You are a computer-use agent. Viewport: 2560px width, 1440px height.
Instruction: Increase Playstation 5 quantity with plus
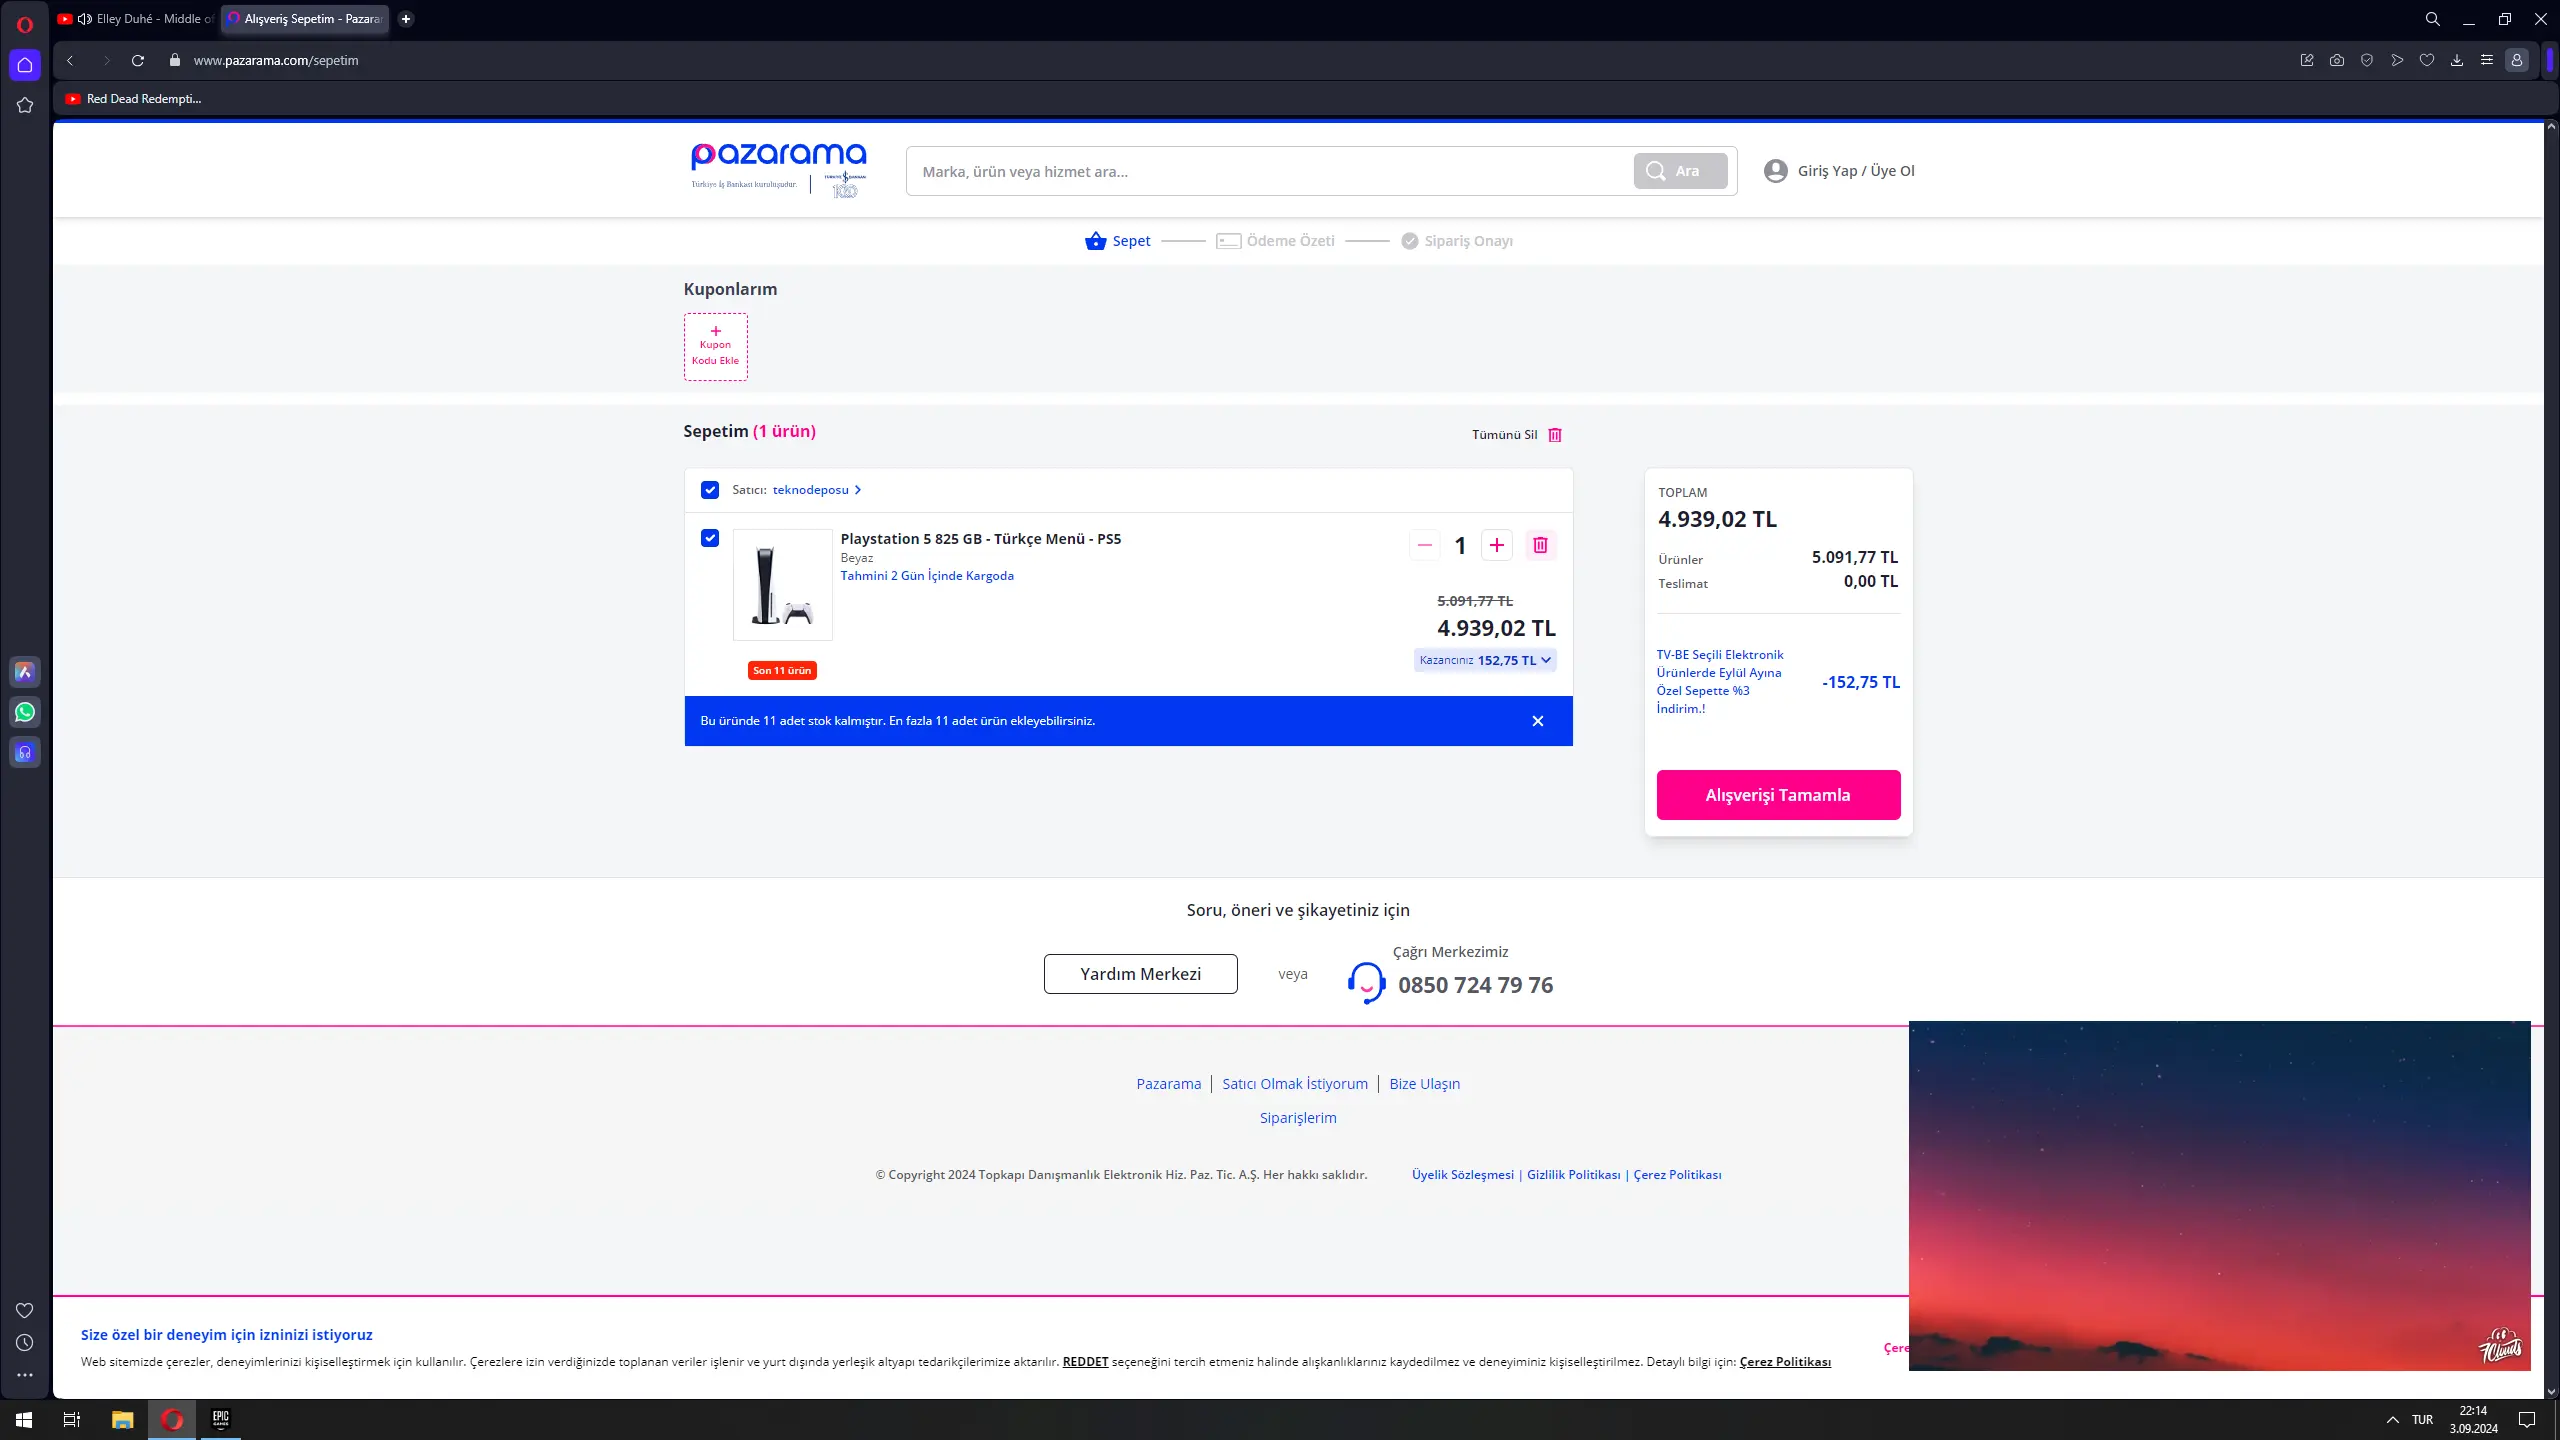click(1496, 545)
